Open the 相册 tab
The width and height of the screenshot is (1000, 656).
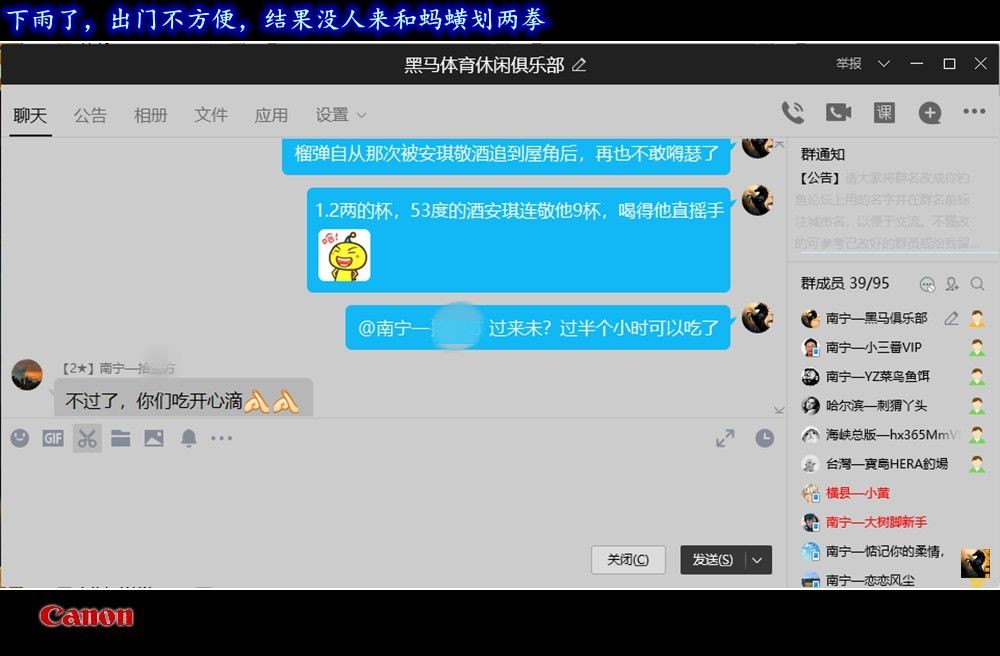coord(151,115)
